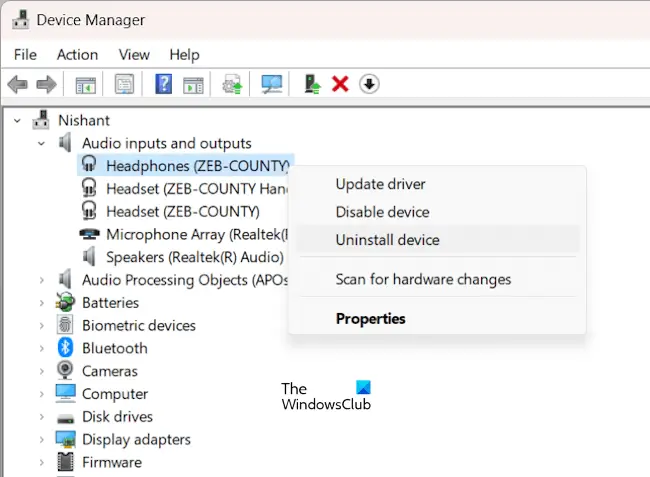Click the blue Help question mark icon
The image size is (650, 477).
(x=164, y=84)
